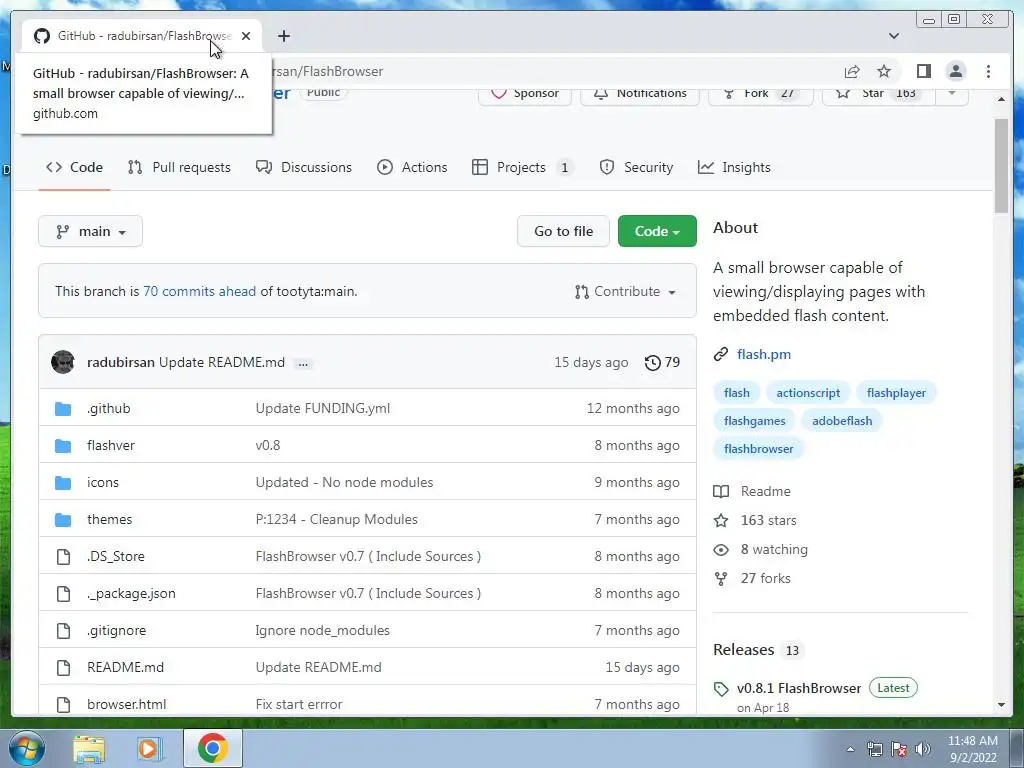
Task: Expand the green Code dropdown button
Action: point(657,231)
